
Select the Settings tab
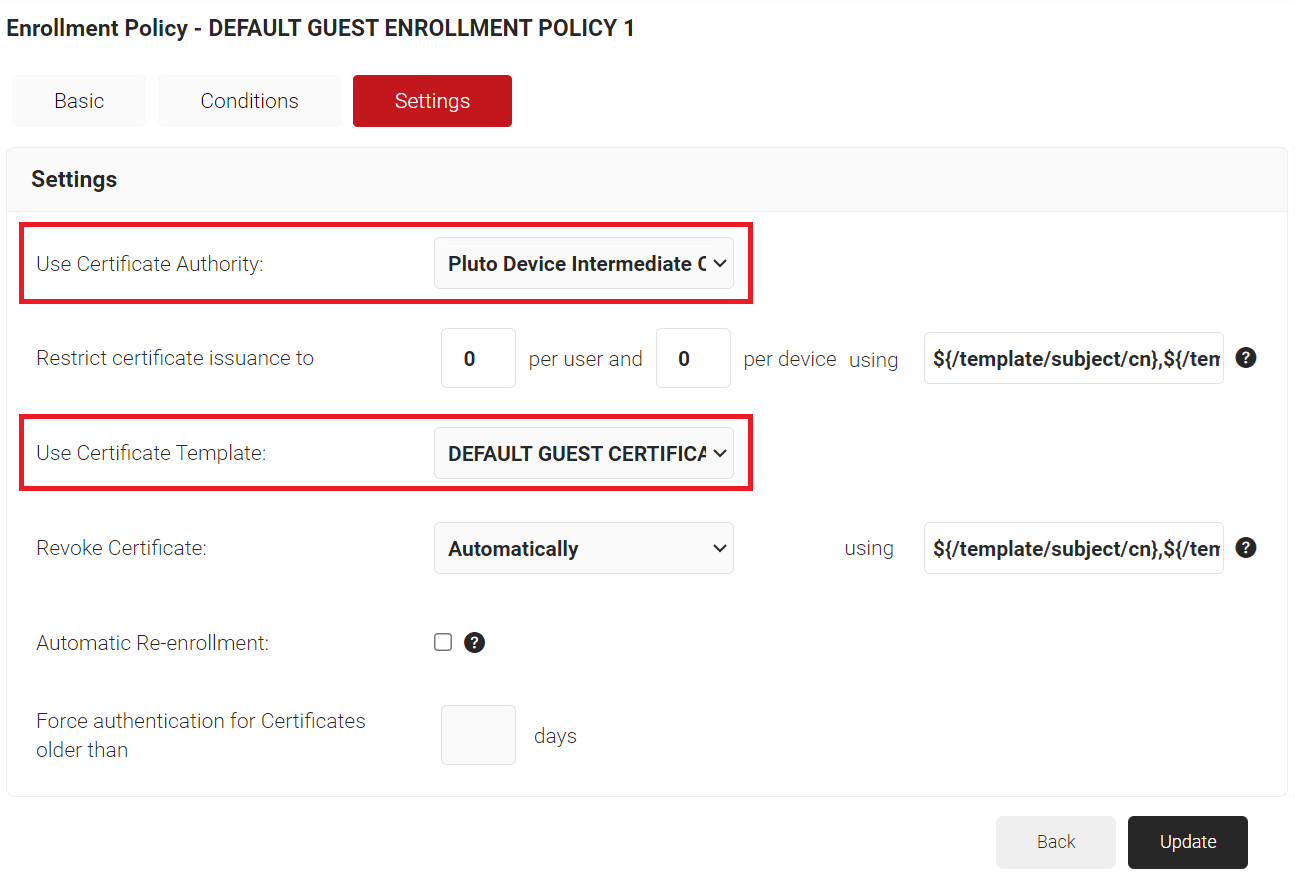432,101
